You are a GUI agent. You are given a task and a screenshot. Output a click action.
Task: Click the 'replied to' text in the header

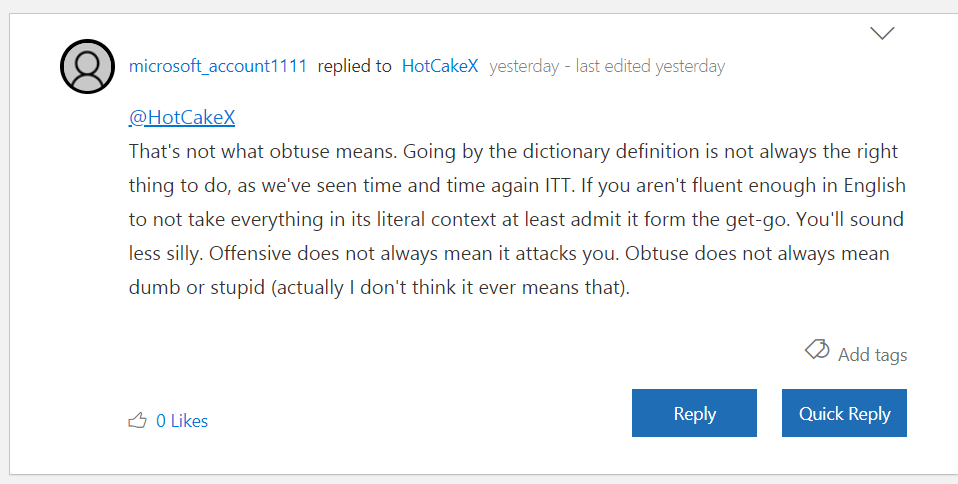(354, 66)
